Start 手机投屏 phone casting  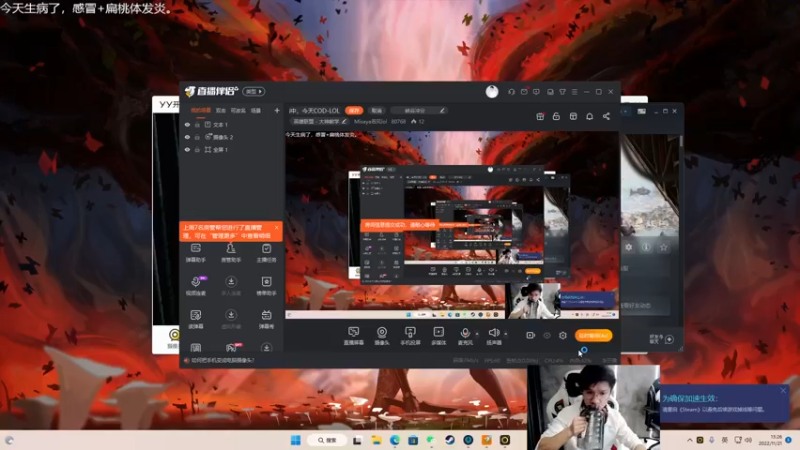click(410, 336)
